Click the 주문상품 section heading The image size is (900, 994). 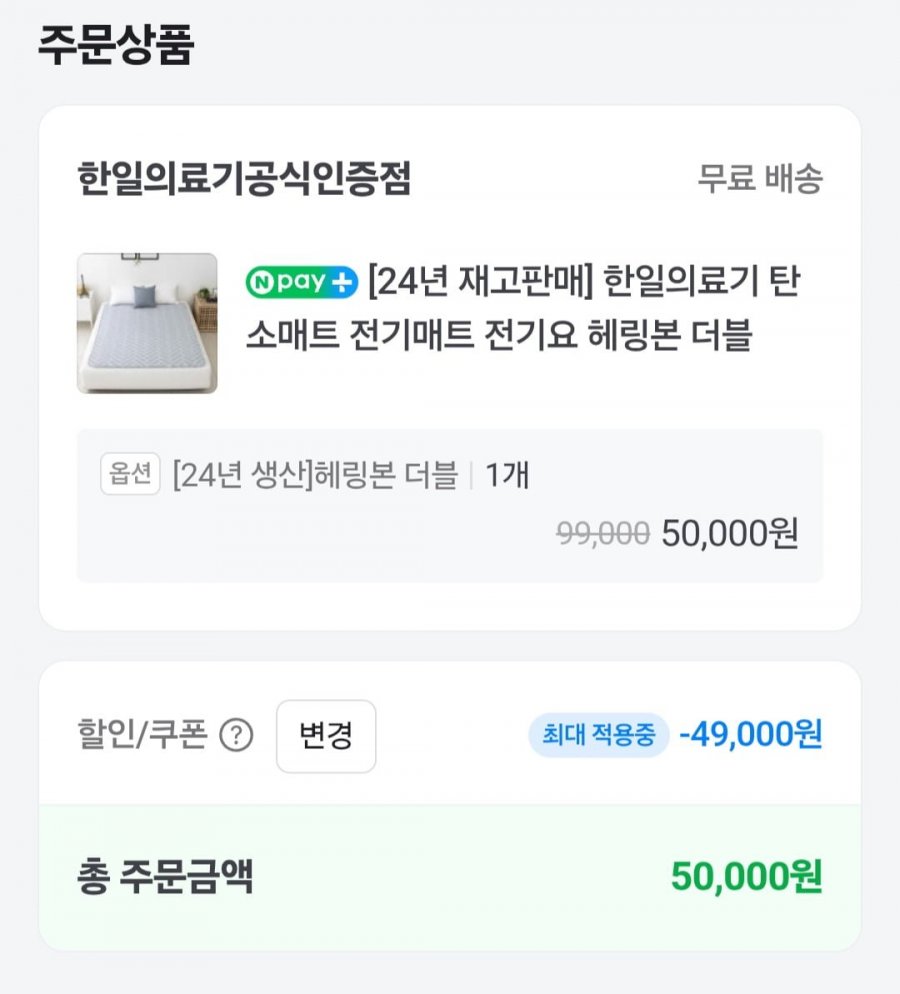pos(115,47)
